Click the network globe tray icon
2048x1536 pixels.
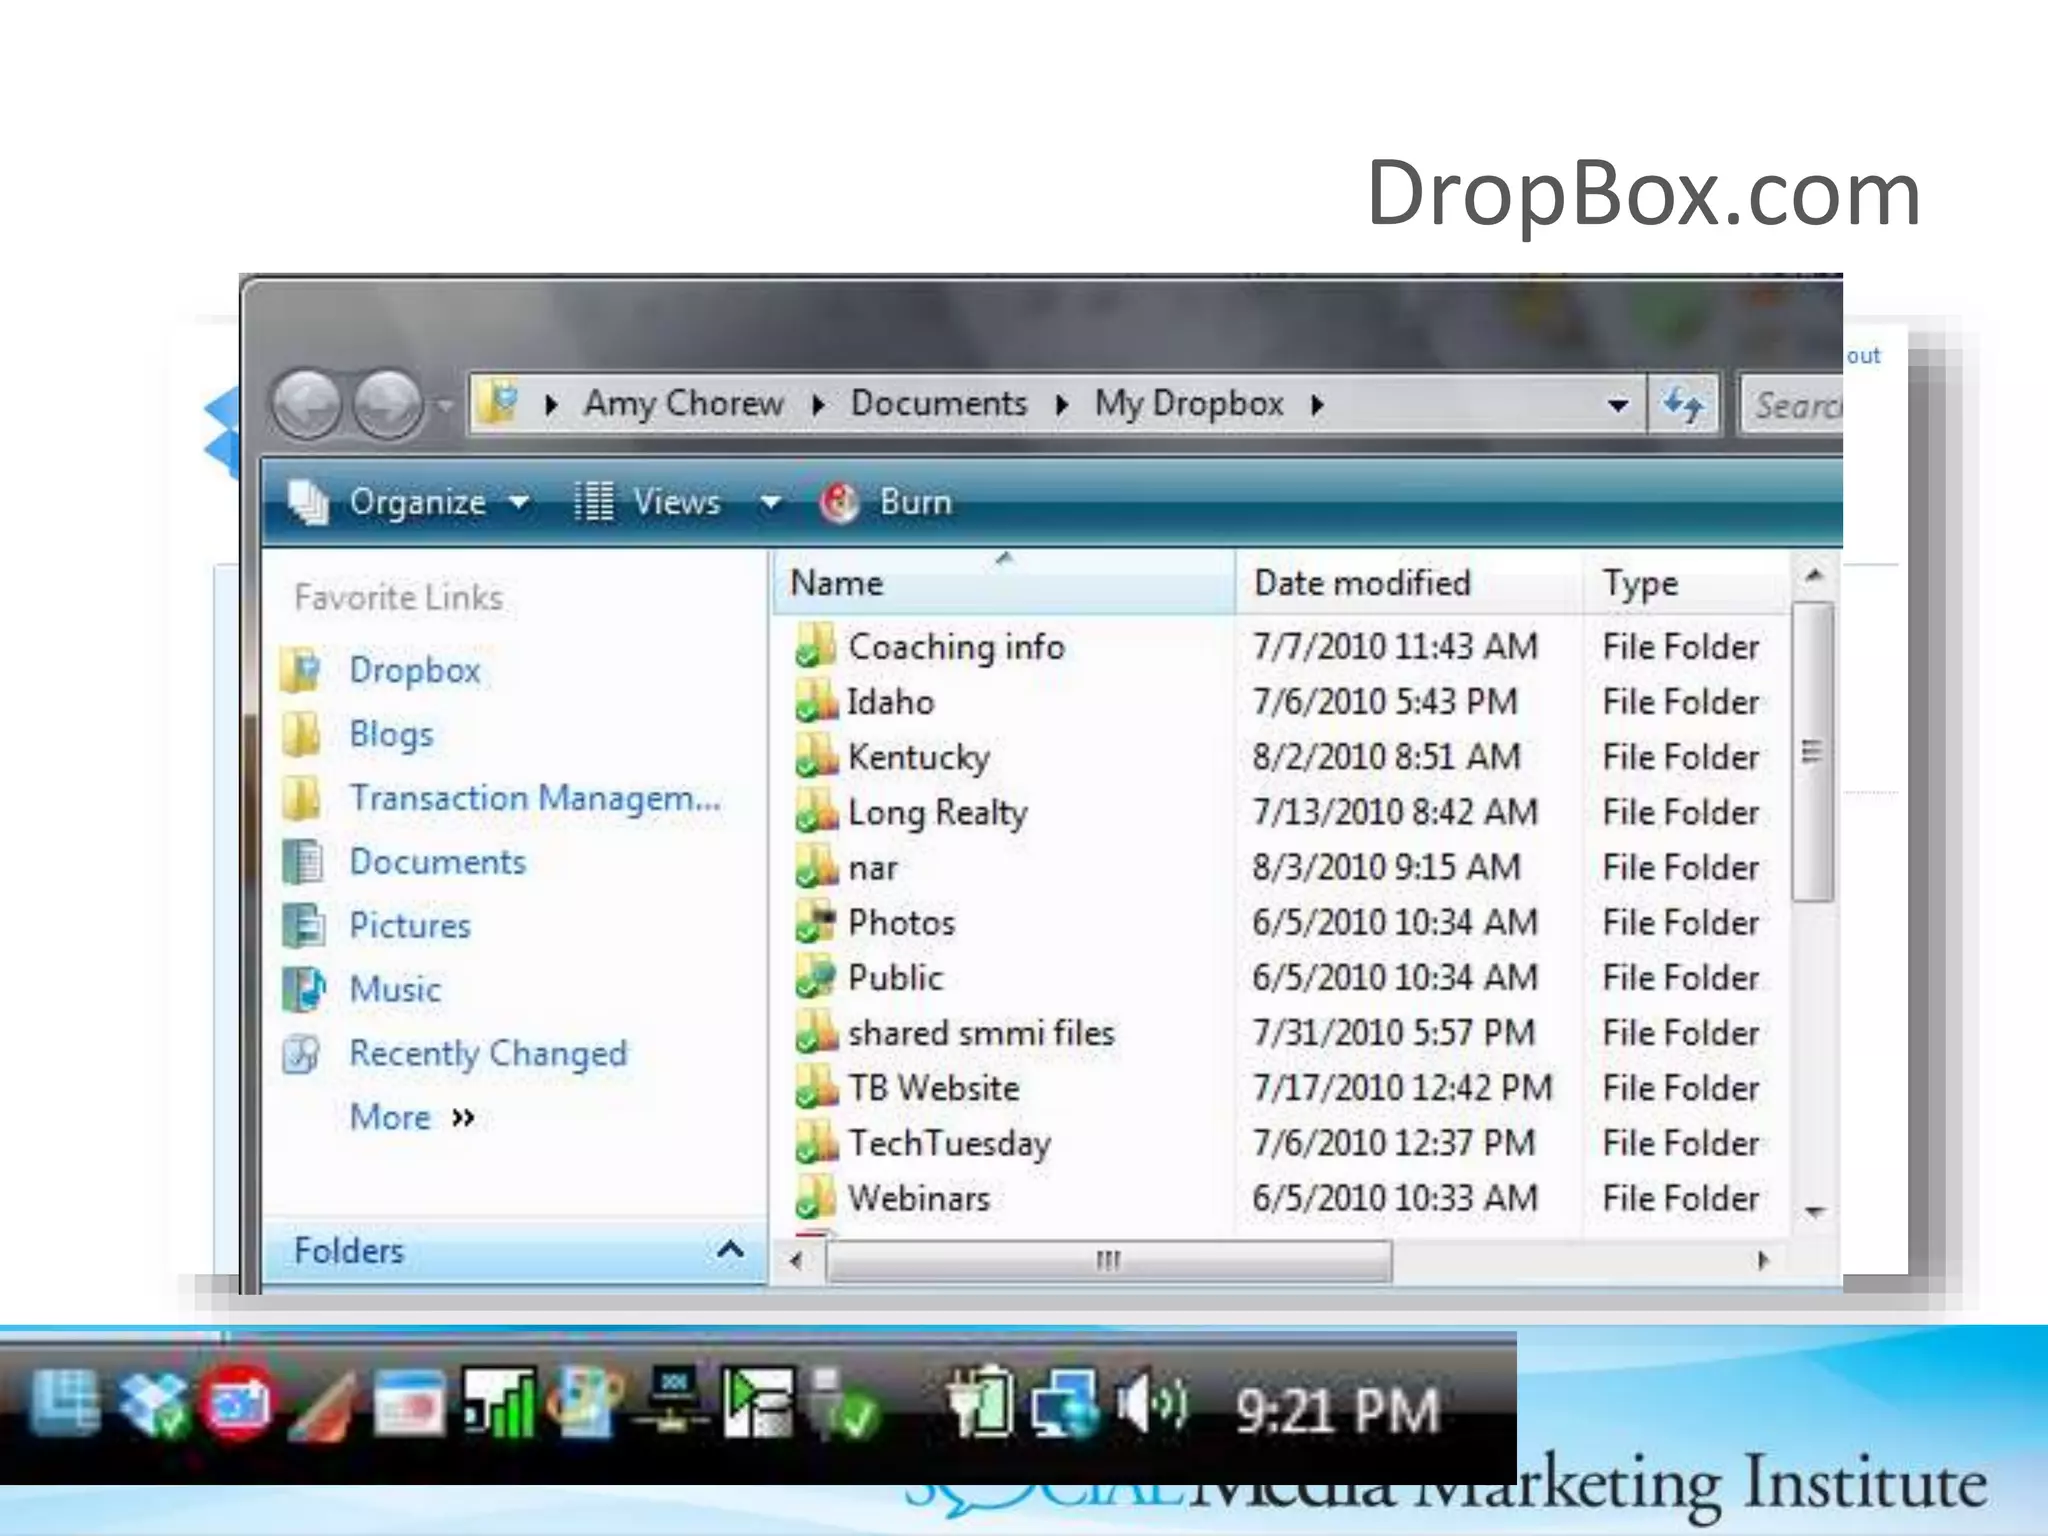(x=1067, y=1404)
